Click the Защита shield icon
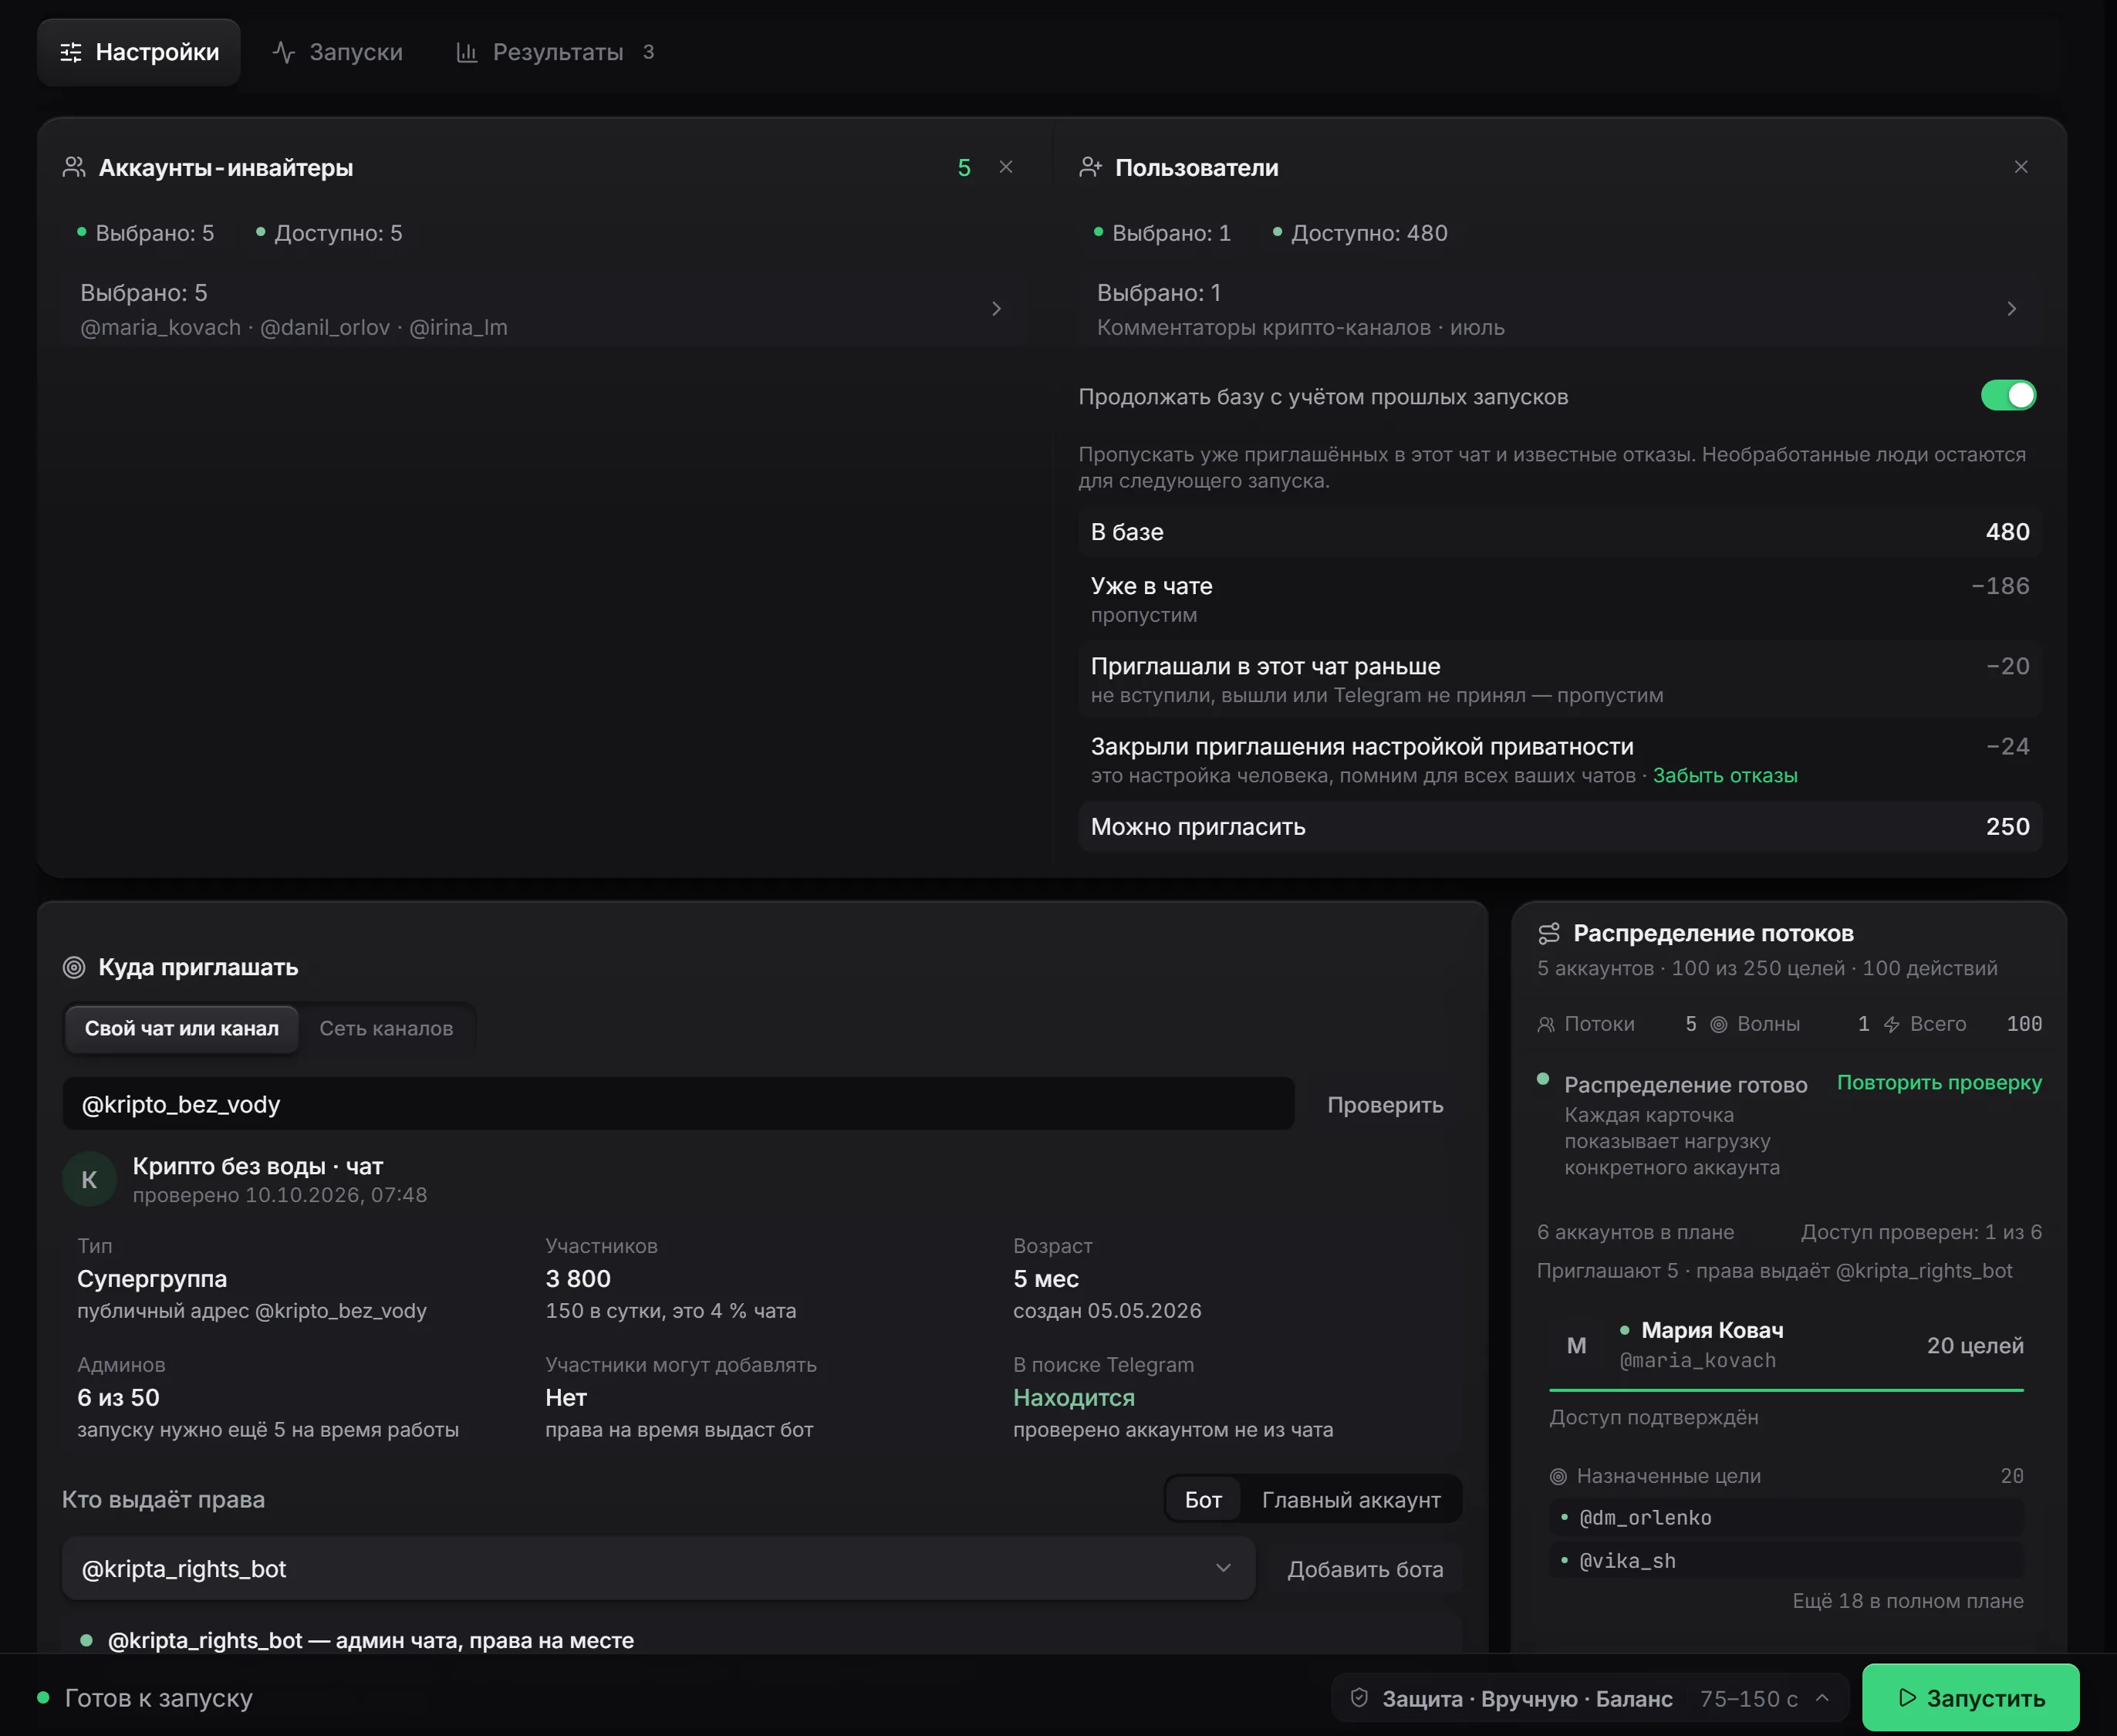Viewport: 2117px width, 1736px height. click(x=1359, y=1698)
